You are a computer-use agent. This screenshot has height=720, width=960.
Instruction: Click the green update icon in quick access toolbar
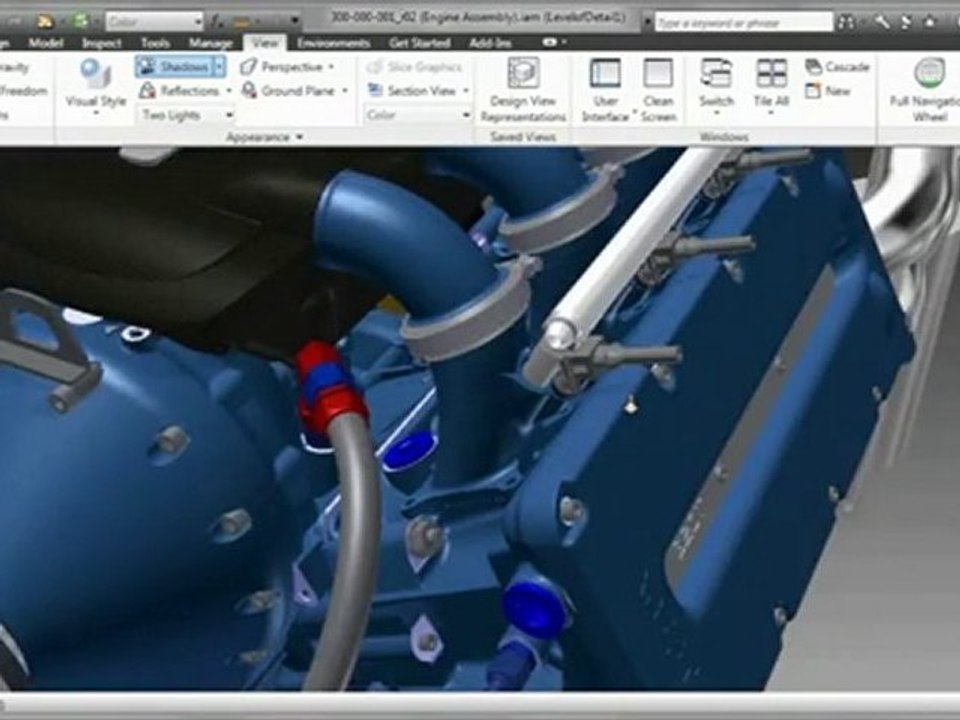click(x=80, y=21)
